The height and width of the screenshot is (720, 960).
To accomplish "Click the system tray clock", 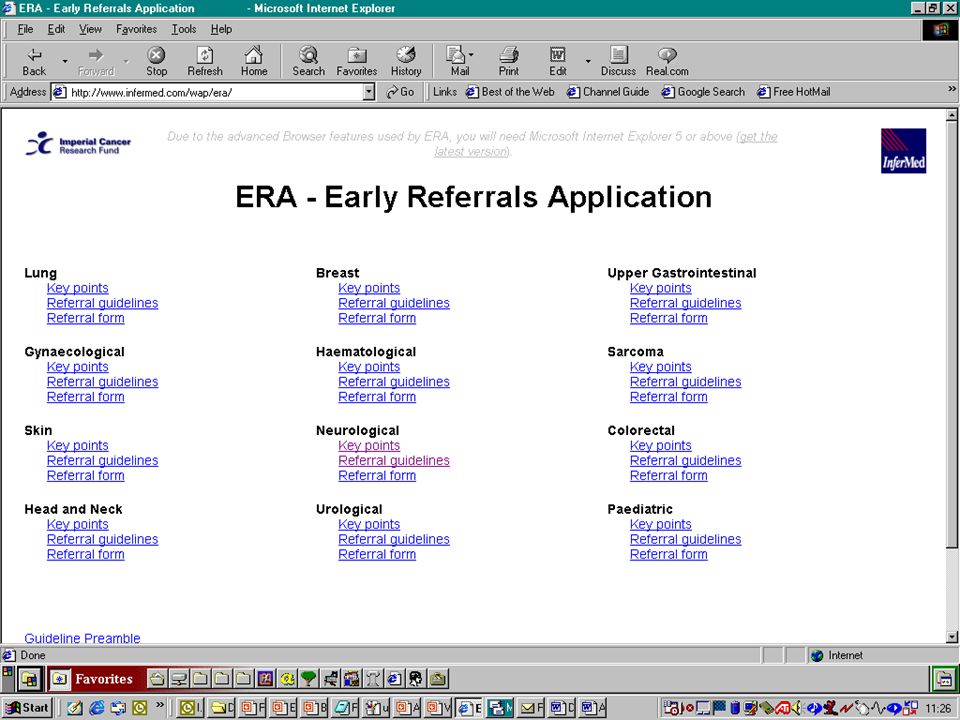I will (x=937, y=708).
